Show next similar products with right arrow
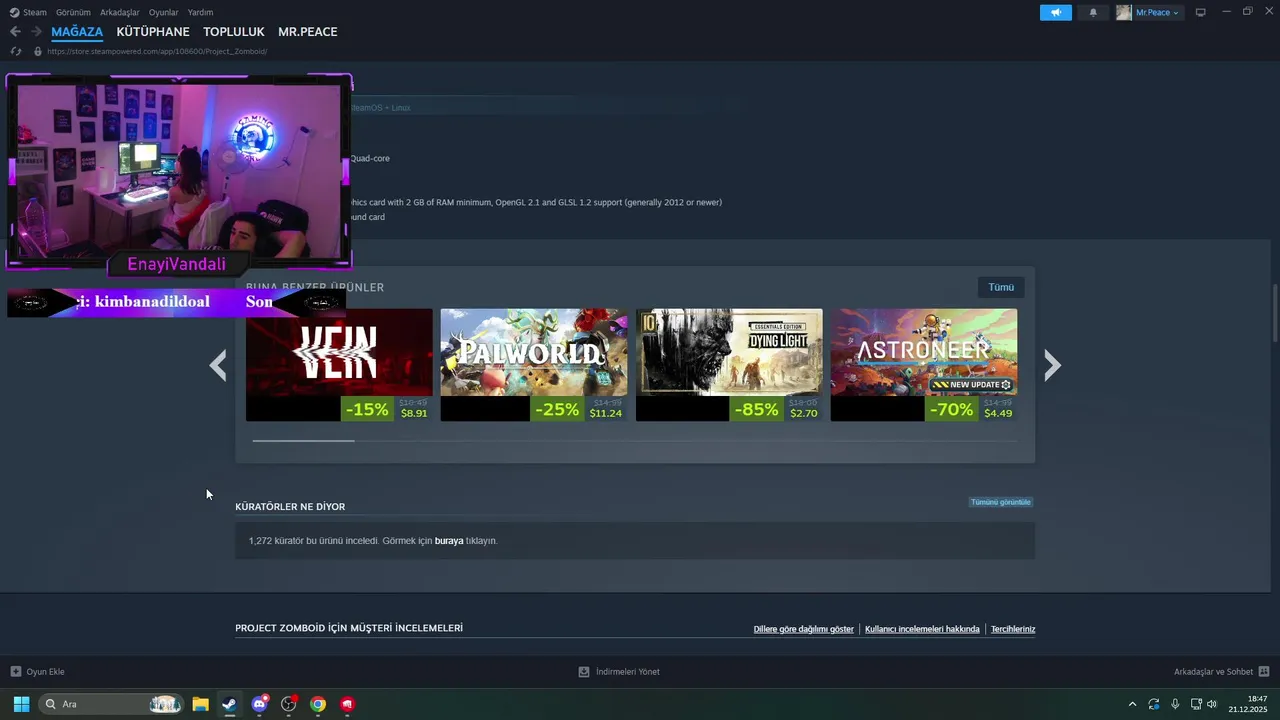Viewport: 1280px width, 720px height. (1051, 365)
